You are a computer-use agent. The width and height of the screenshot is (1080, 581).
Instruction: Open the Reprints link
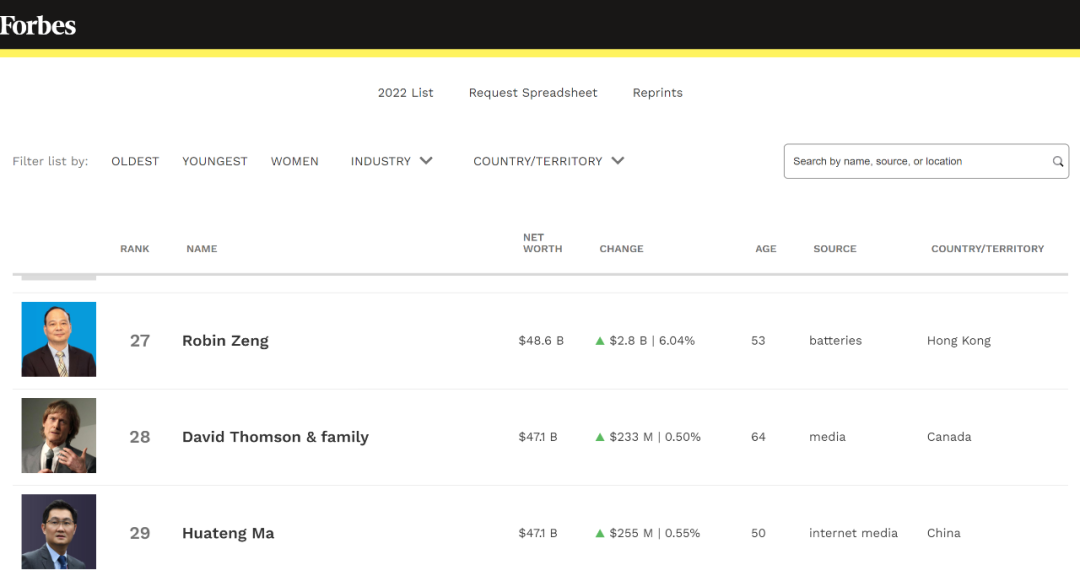tap(658, 93)
